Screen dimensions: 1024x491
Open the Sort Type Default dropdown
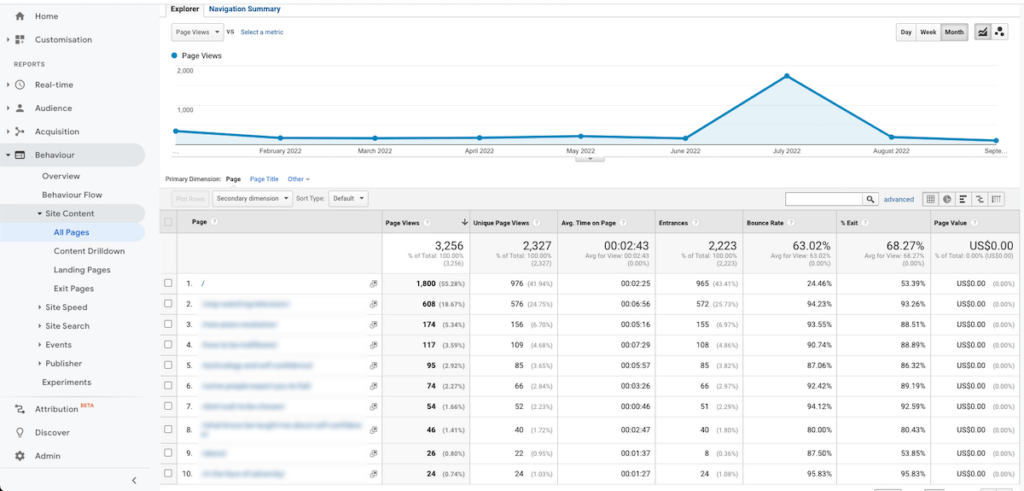click(348, 198)
